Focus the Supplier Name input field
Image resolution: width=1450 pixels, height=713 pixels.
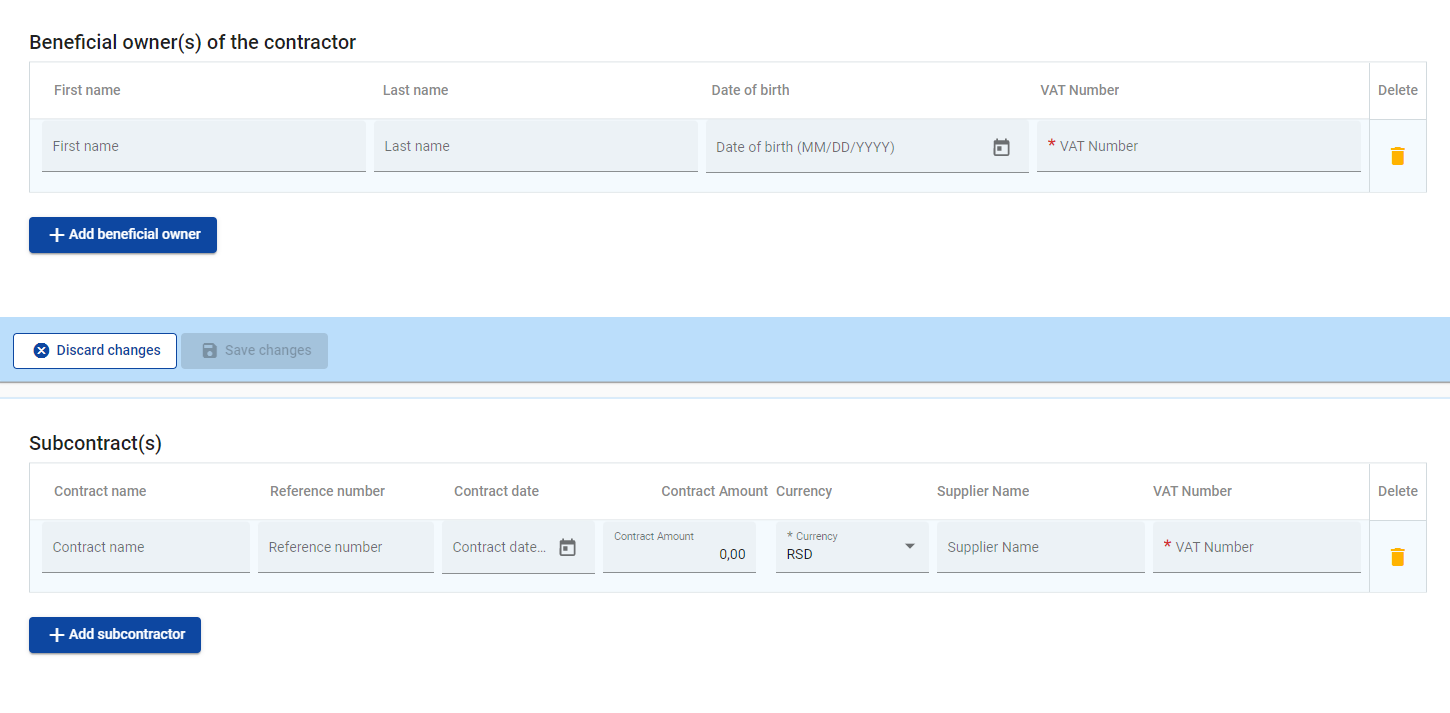click(1040, 548)
